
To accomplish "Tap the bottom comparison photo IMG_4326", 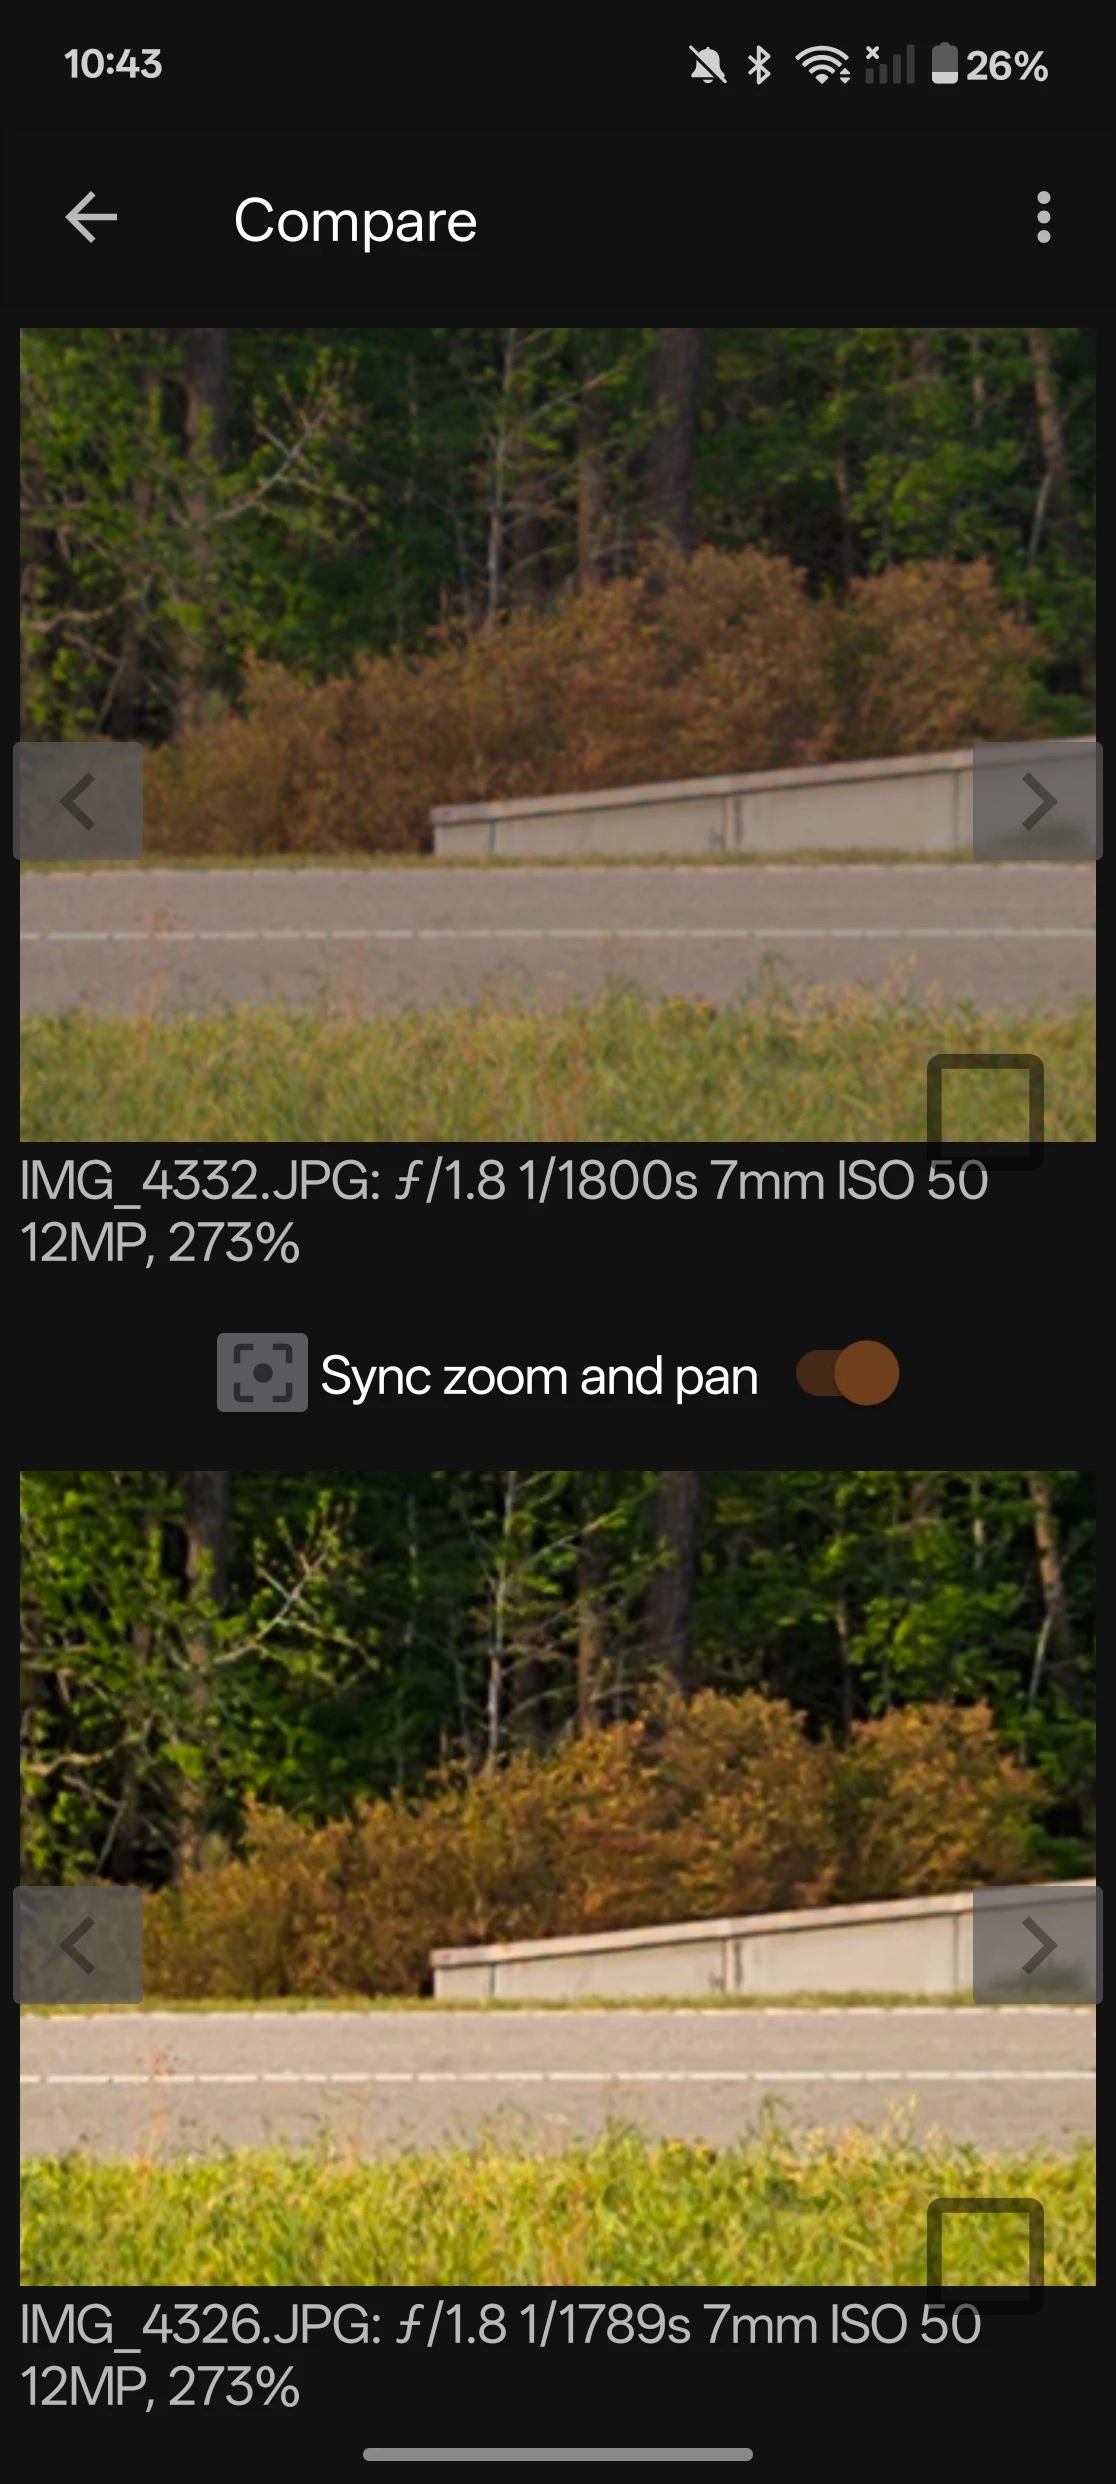I will click(558, 1878).
